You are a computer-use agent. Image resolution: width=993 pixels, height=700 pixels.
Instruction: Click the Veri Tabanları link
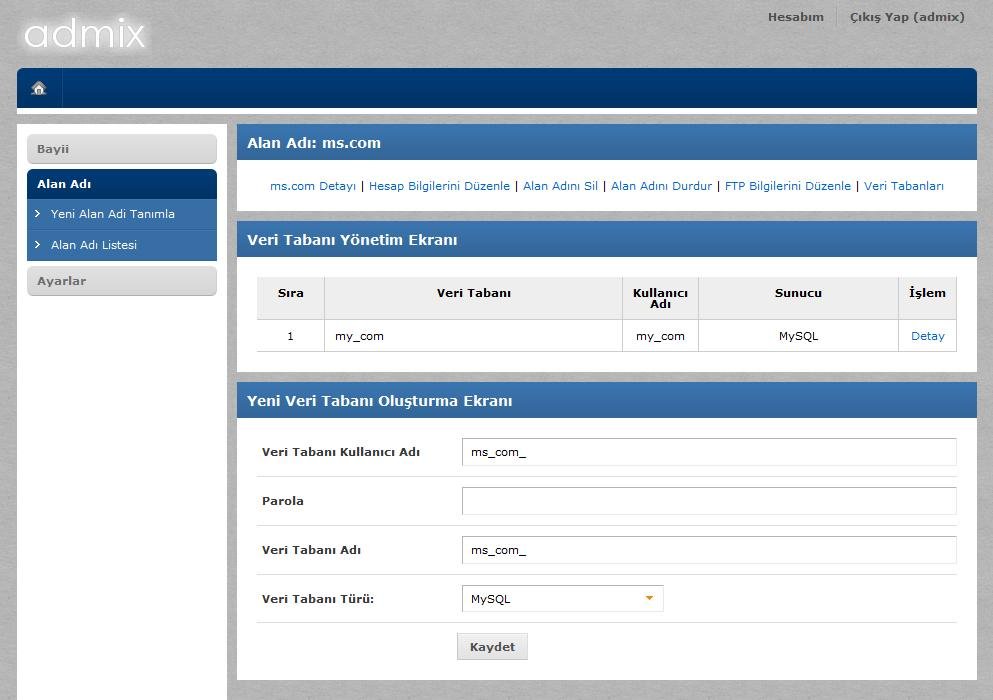point(904,186)
